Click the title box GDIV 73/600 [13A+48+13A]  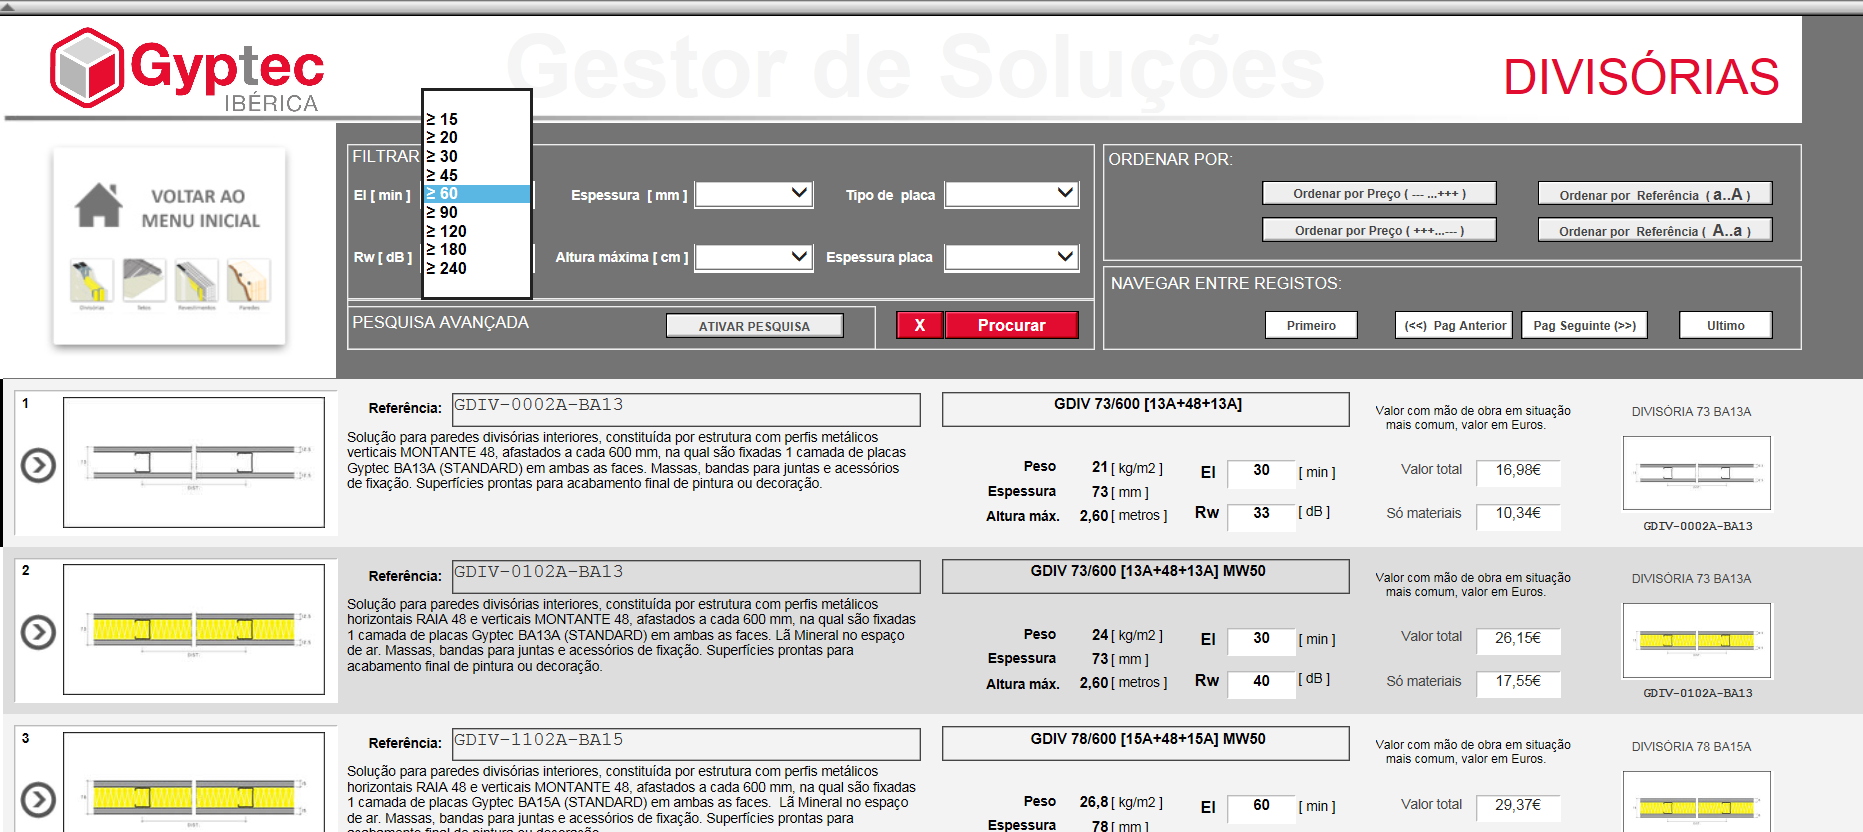[x=1146, y=409]
